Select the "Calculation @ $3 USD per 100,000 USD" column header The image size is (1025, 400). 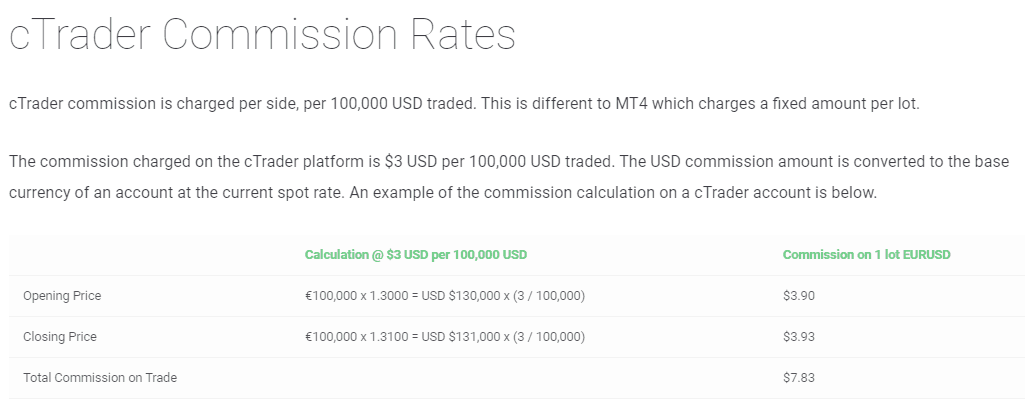[416, 255]
